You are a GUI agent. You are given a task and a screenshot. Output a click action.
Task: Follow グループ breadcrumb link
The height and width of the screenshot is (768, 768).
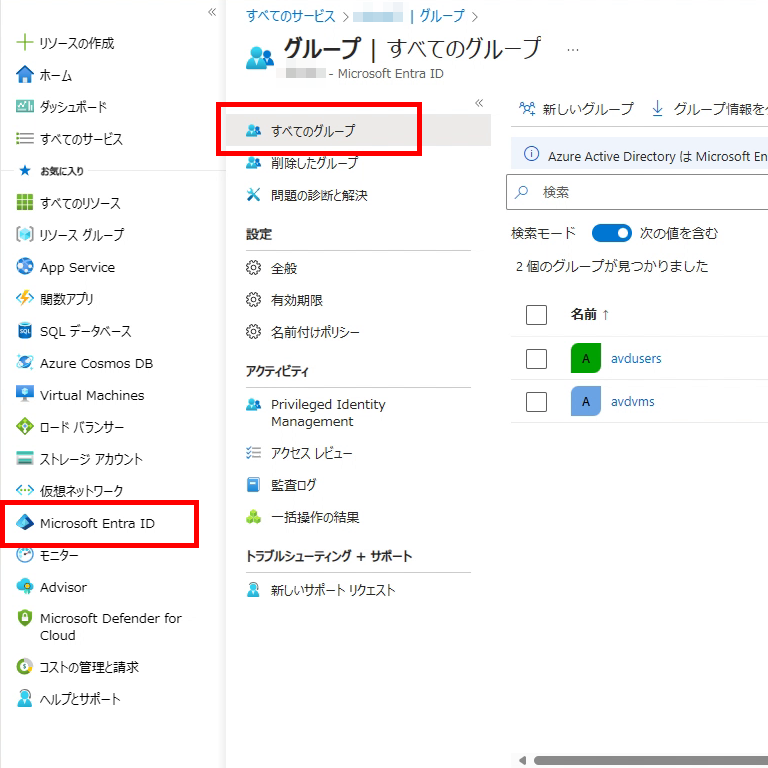click(442, 16)
